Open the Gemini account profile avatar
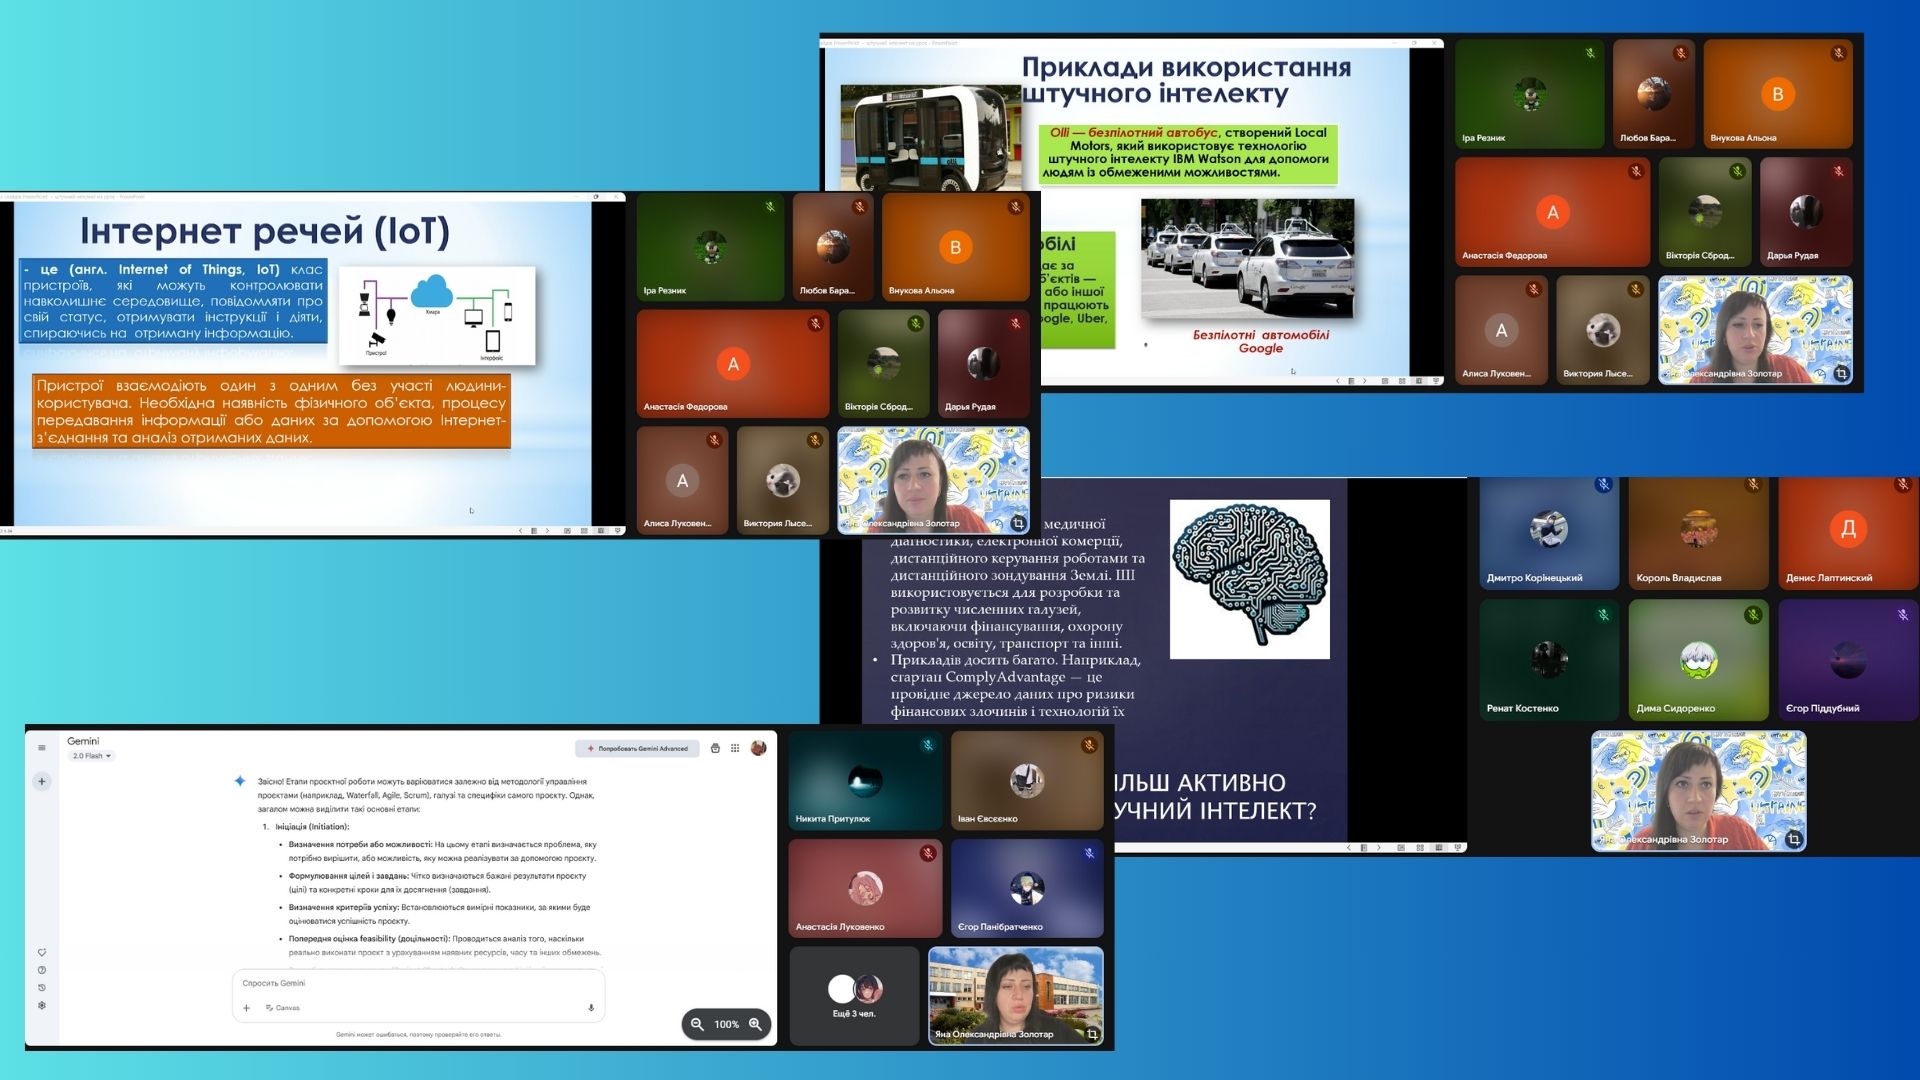Screen dimensions: 1920x1080 tap(759, 748)
